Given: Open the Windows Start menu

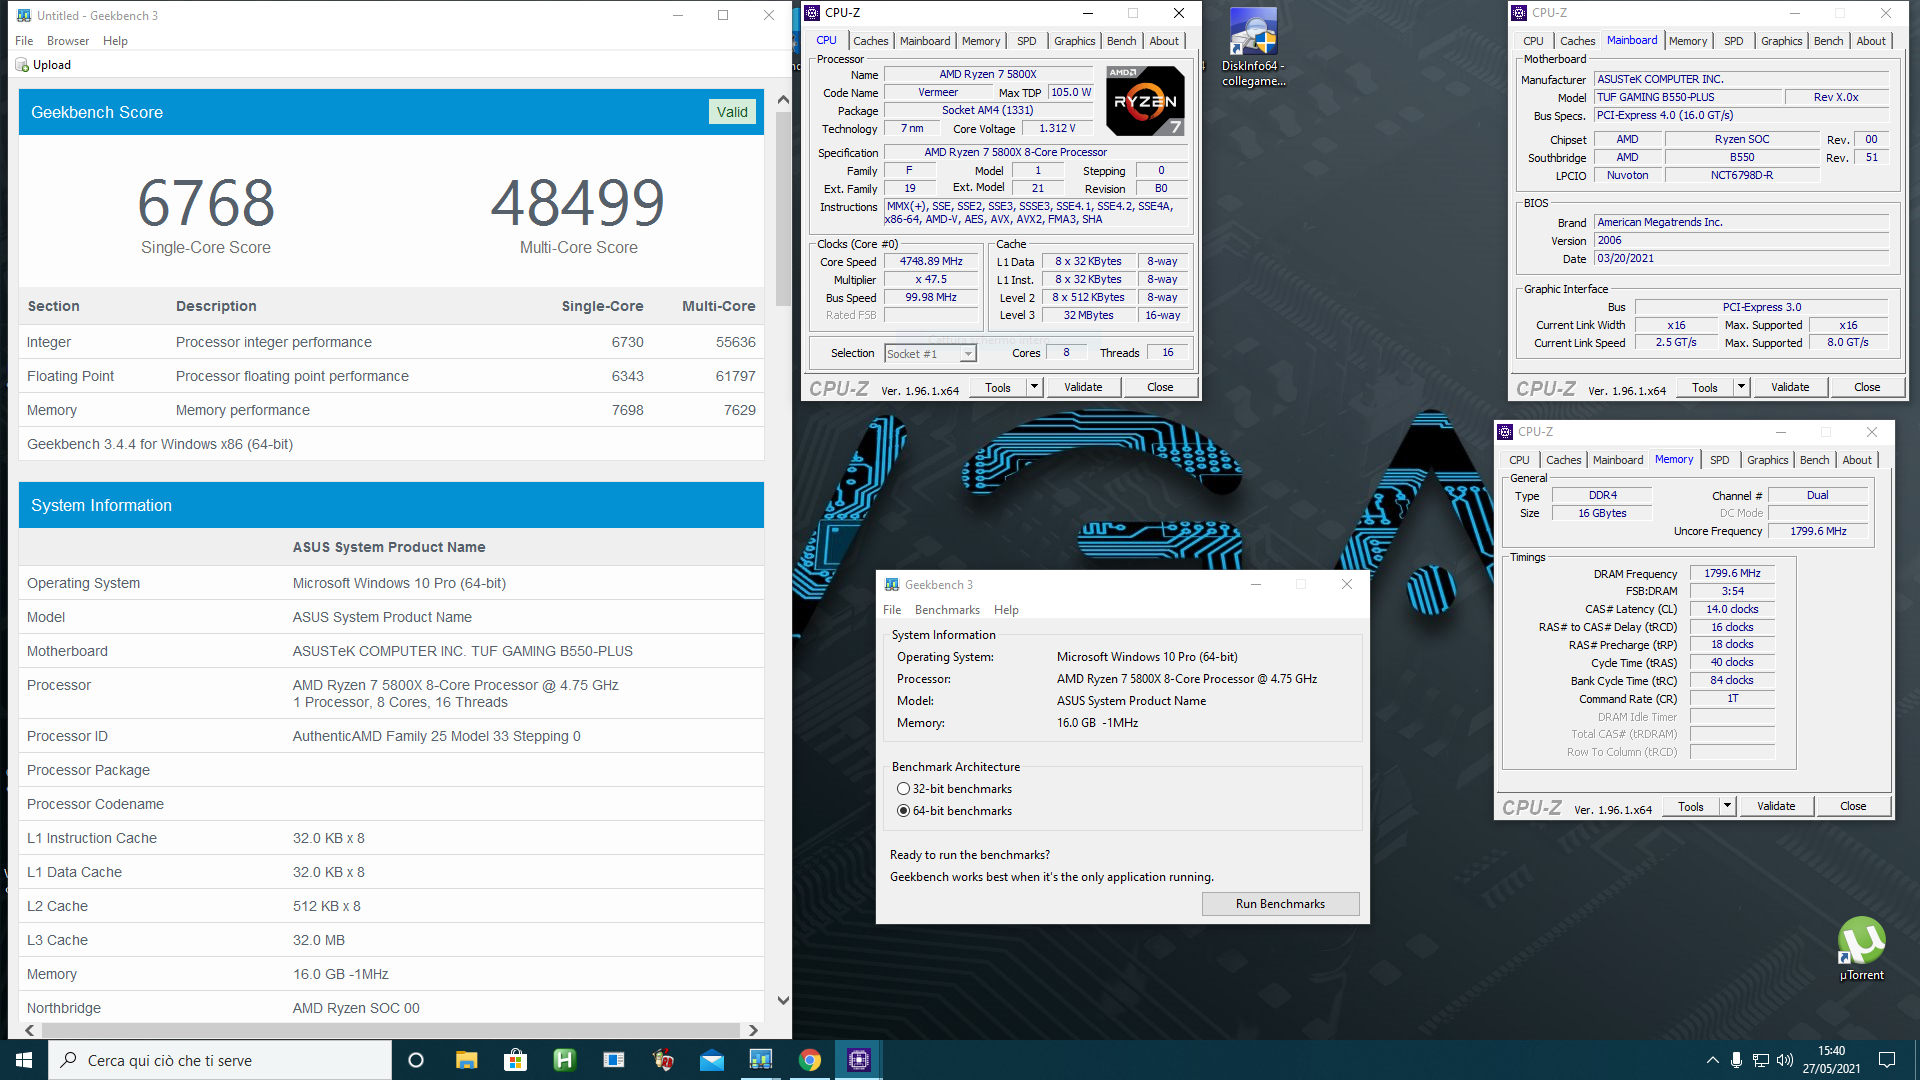Looking at the screenshot, I should tap(24, 1060).
